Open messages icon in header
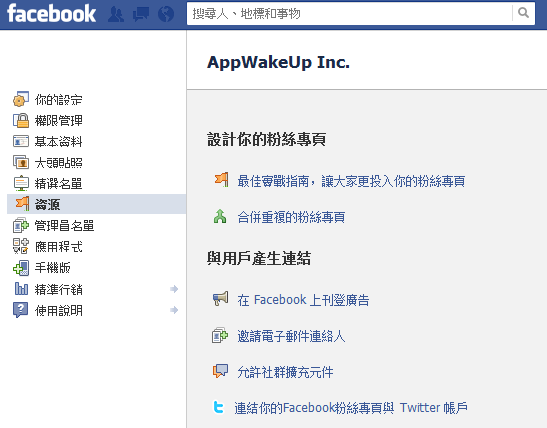 click(x=141, y=14)
